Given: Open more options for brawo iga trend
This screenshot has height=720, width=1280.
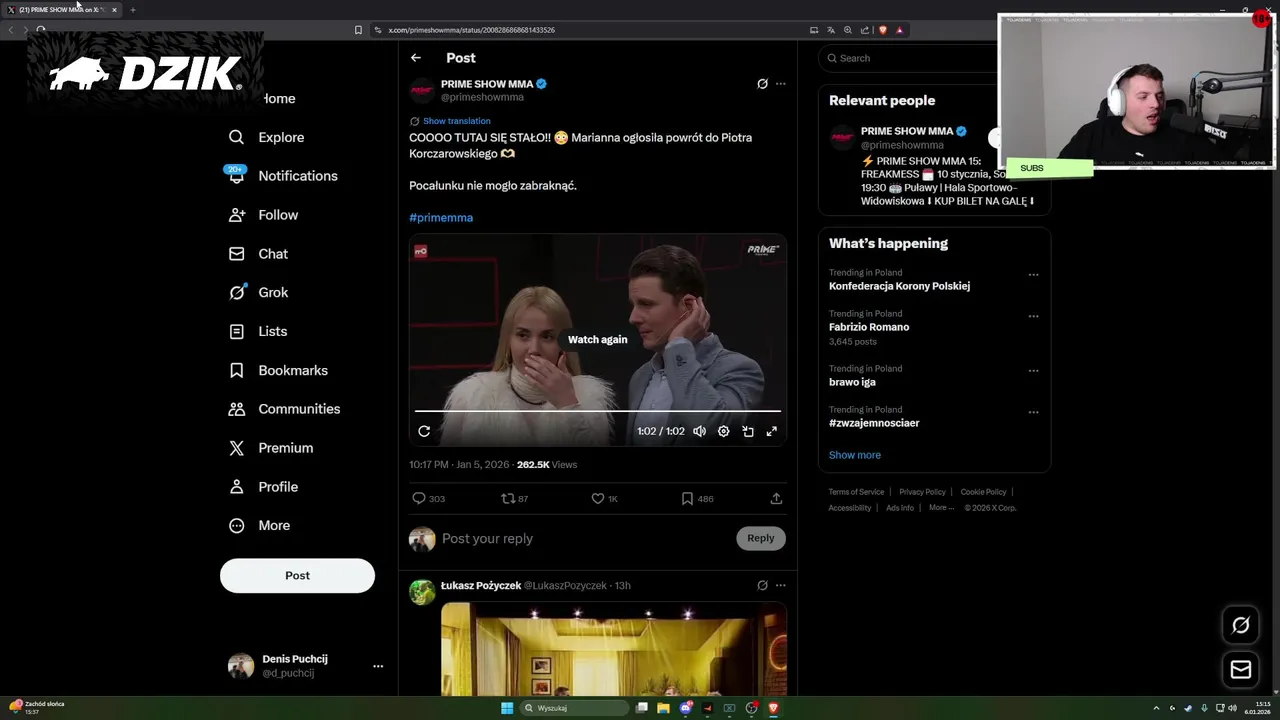Looking at the screenshot, I should [1033, 371].
